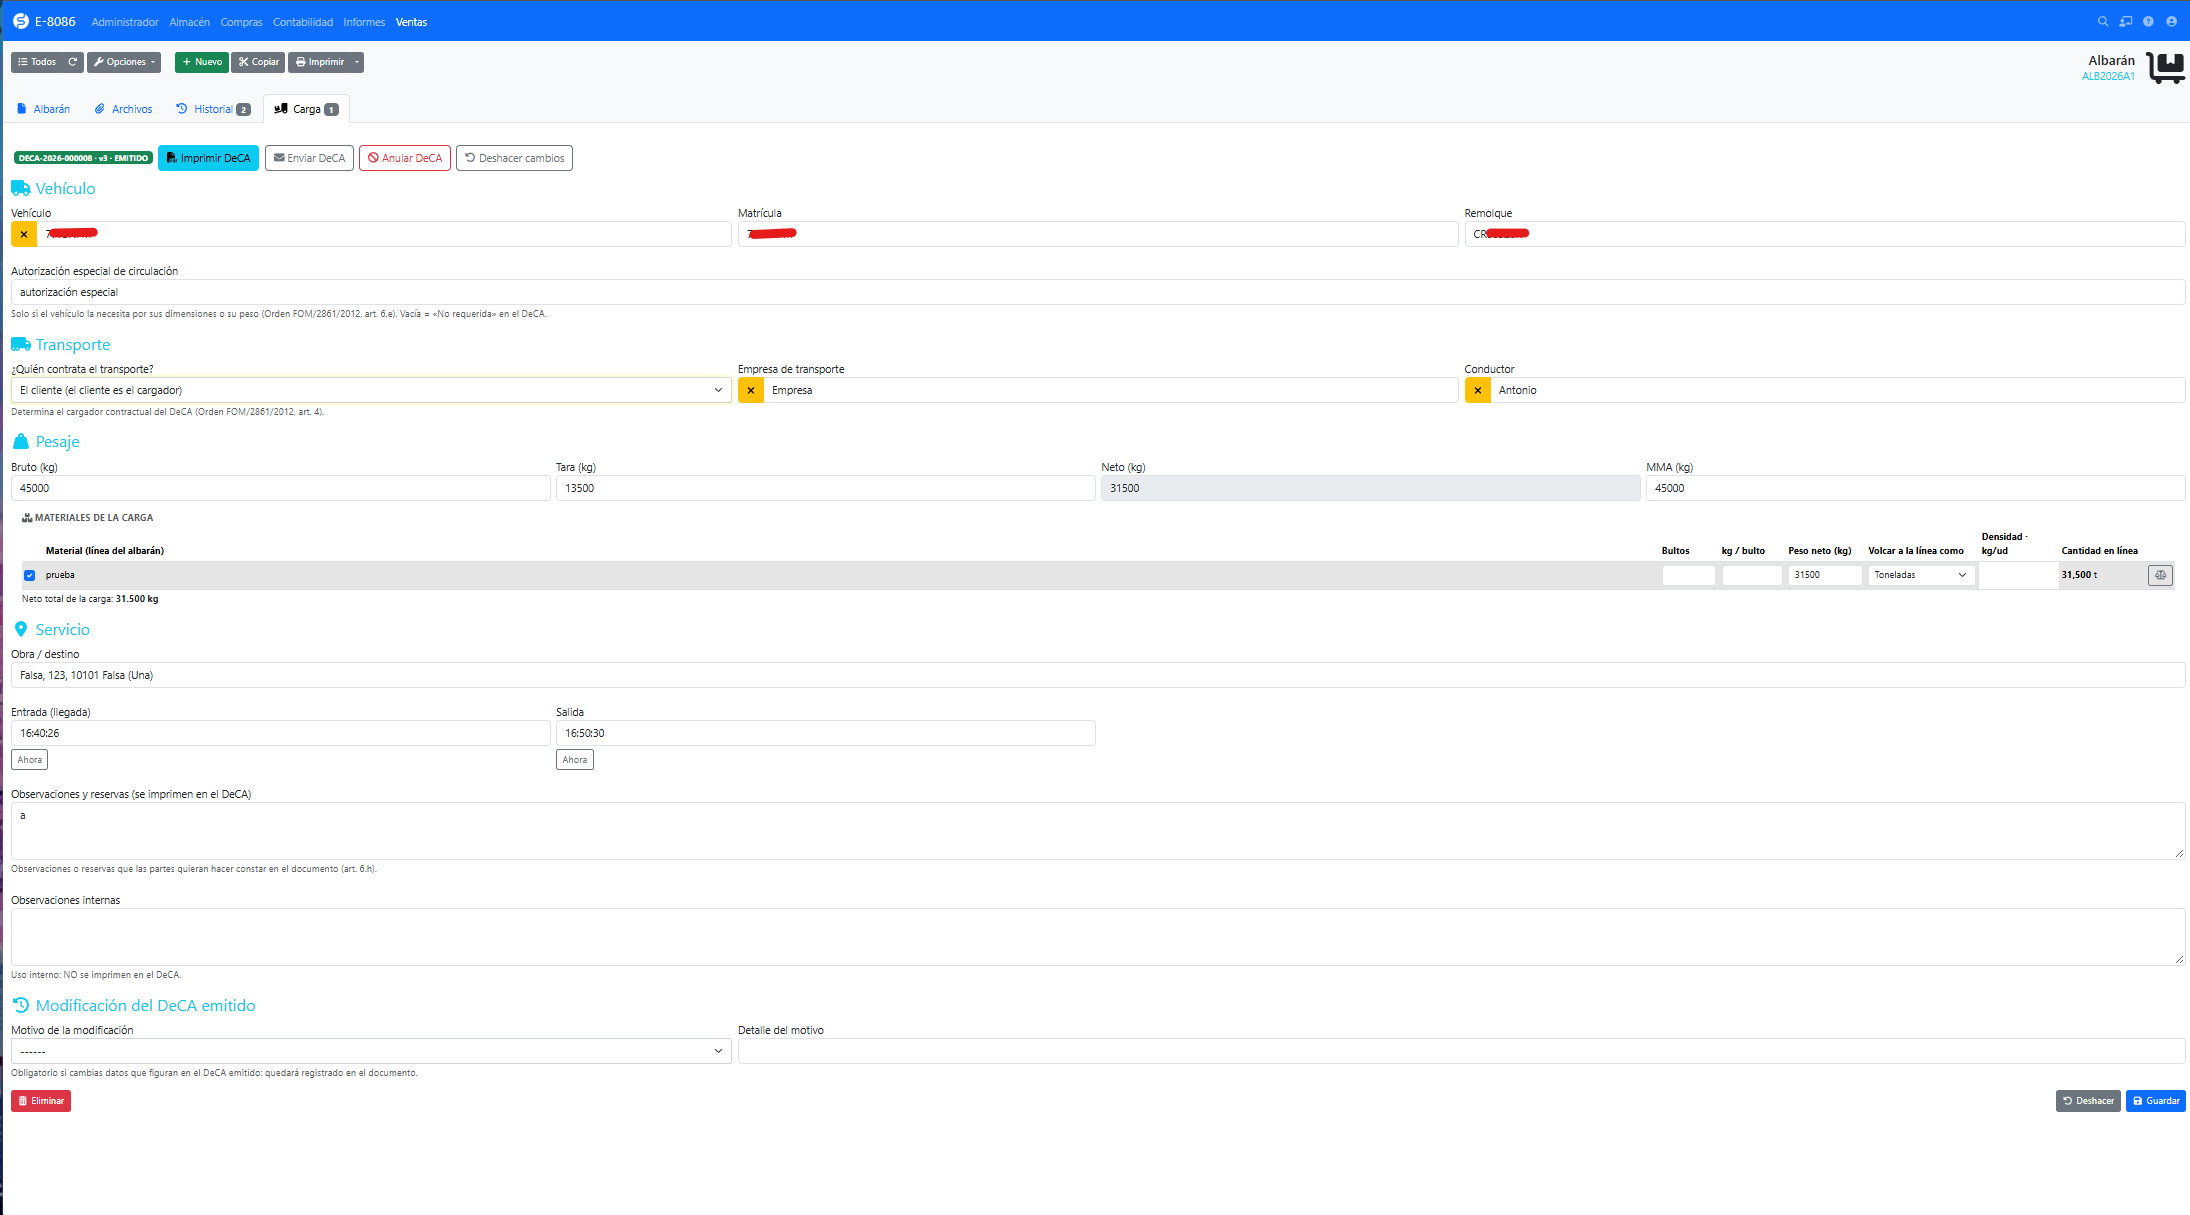This screenshot has height=1215, width=2190.
Task: Click the DECA-2026-000008 · v3 · EMITIDO badge
Action: coord(83,158)
